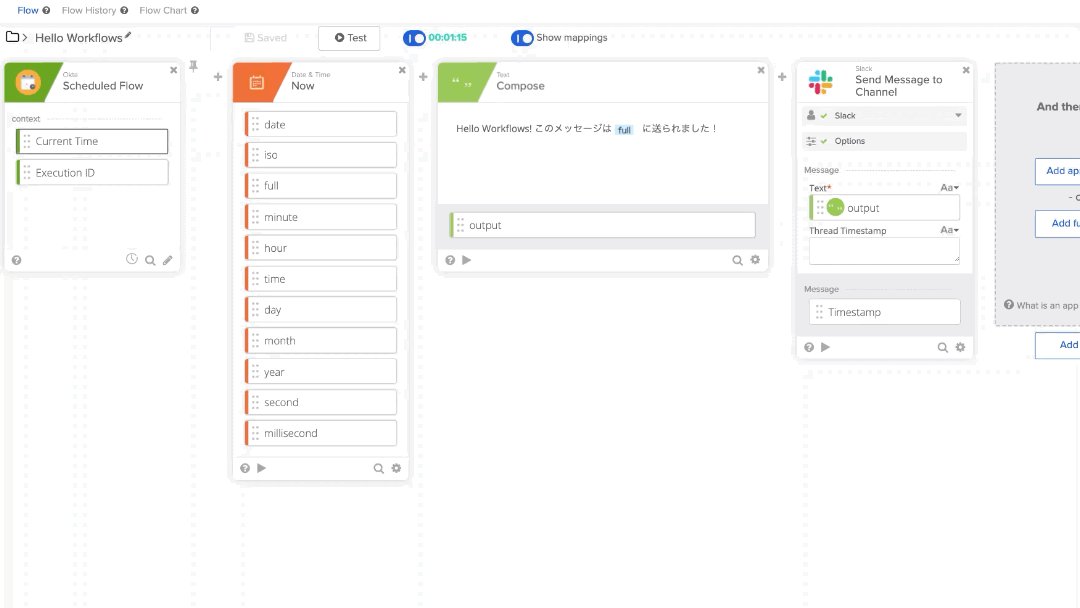Click the pencil edit icon on Scheduled Flow card
Viewport: 1080px width, 608px height.
167,258
